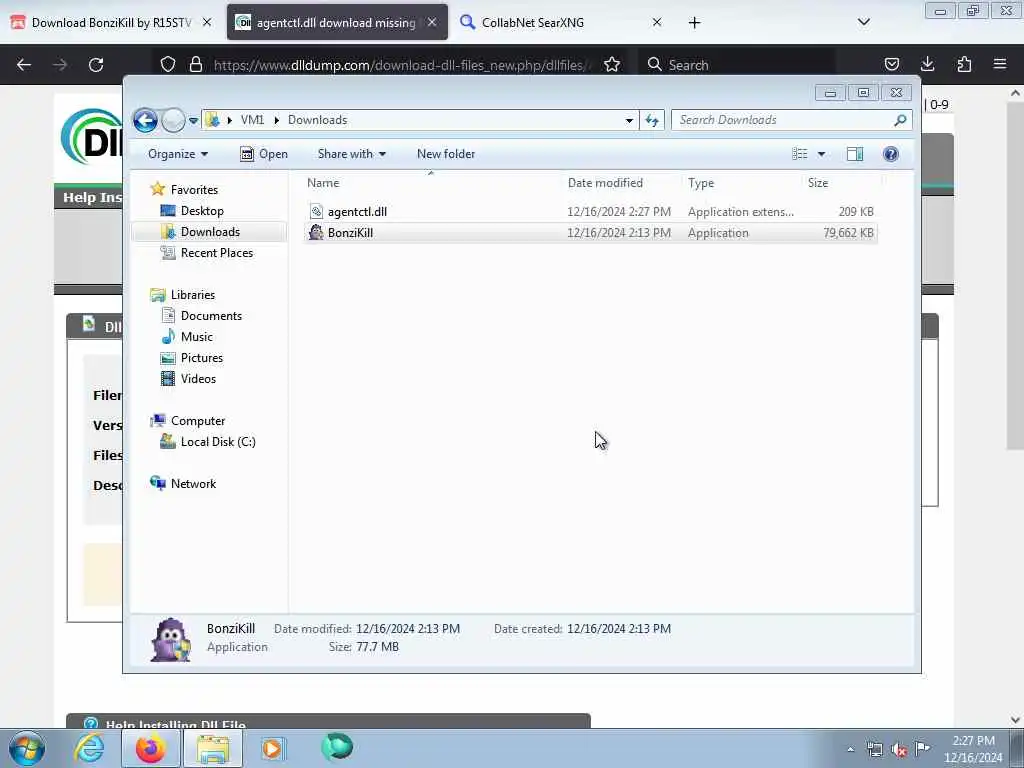Viewport: 1024px width, 768px height.
Task: Show hidden tray icons arrow
Action: 850,749
